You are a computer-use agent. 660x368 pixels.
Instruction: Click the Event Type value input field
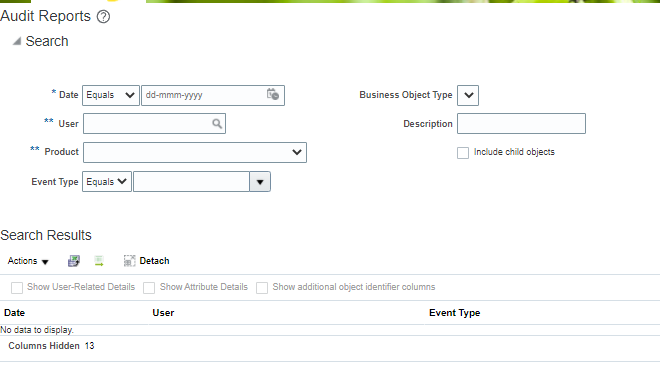point(192,181)
